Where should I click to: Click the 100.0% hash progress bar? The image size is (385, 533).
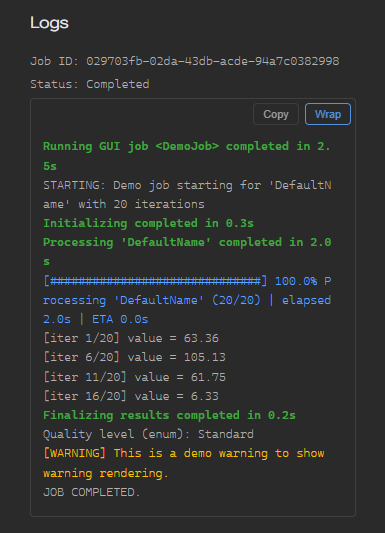(x=155, y=281)
